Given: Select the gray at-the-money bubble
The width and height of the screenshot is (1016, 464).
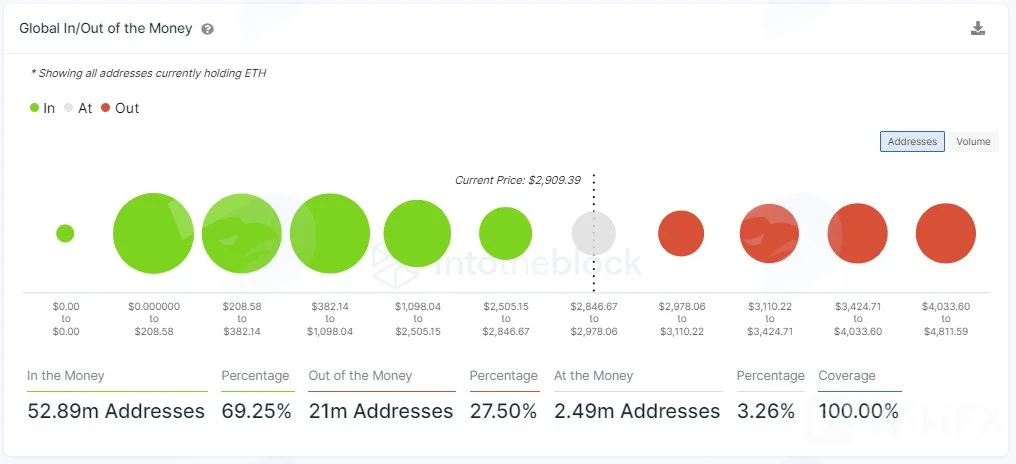Looking at the screenshot, I should pos(594,233).
